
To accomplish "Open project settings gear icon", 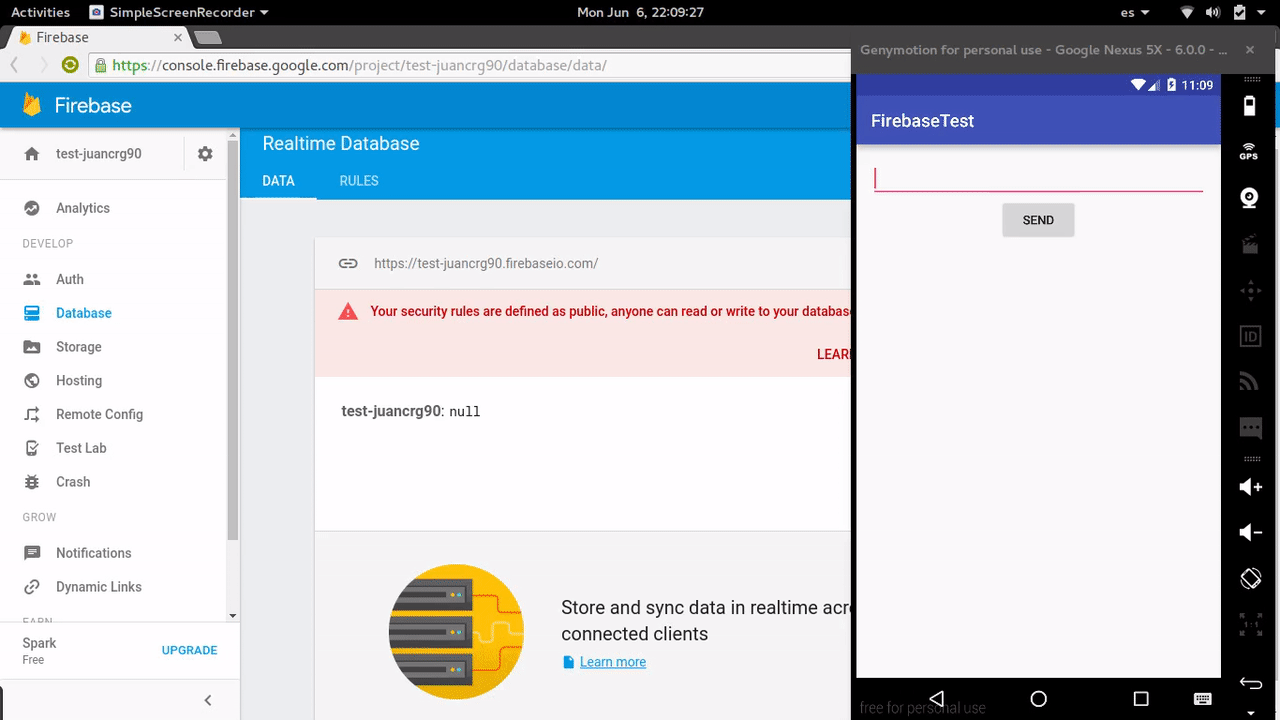I will pyautogui.click(x=205, y=154).
